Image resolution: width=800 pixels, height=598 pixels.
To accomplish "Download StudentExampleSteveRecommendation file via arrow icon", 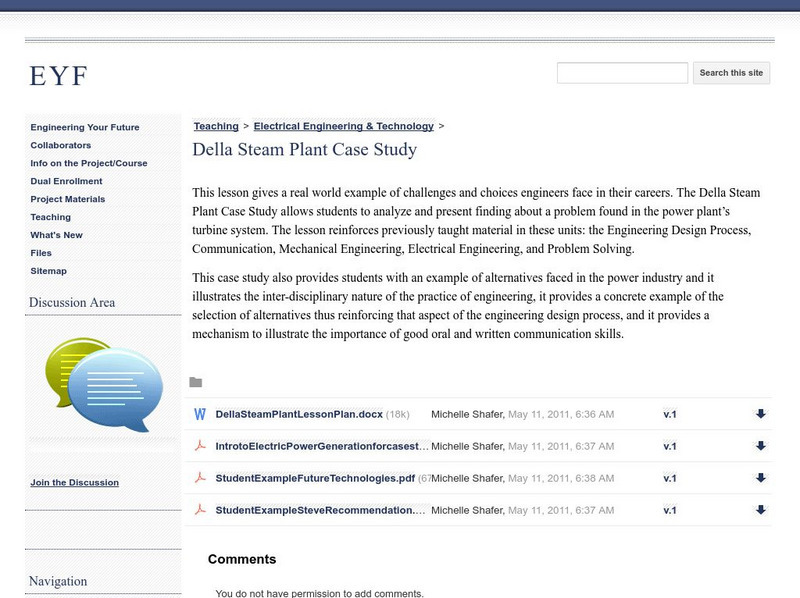I will coord(760,510).
